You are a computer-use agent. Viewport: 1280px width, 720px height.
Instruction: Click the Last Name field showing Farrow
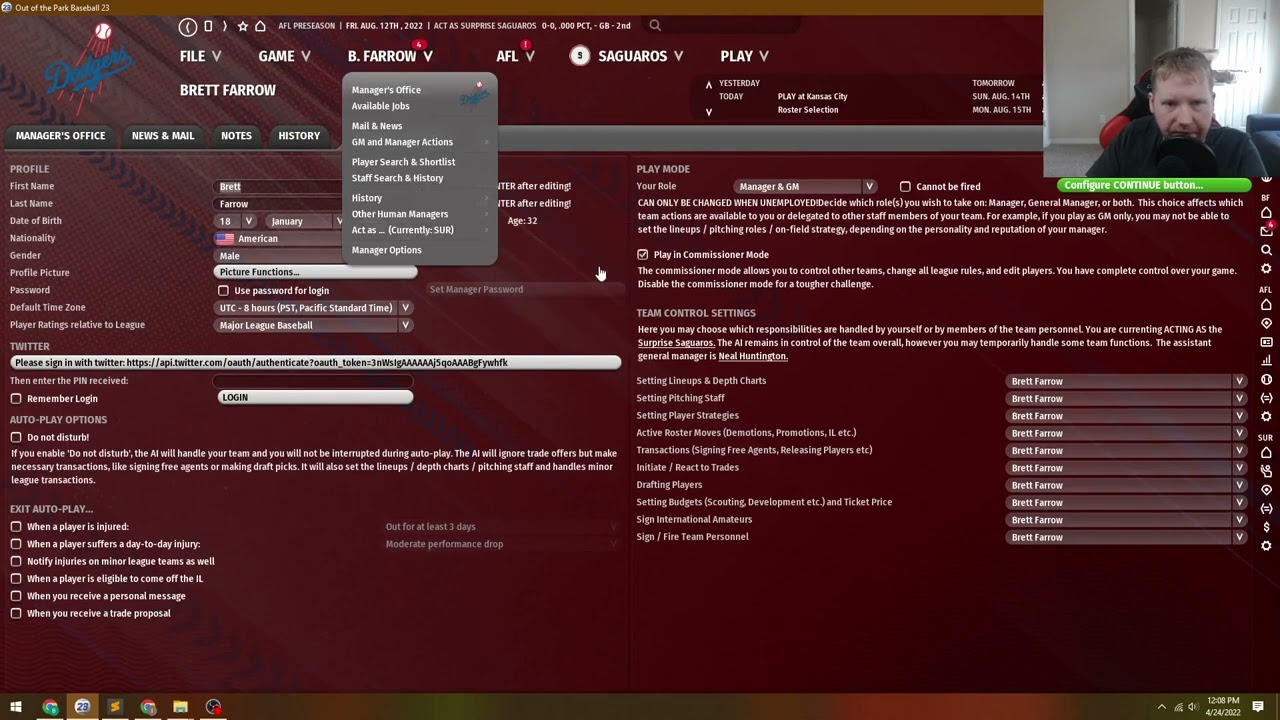(x=279, y=204)
